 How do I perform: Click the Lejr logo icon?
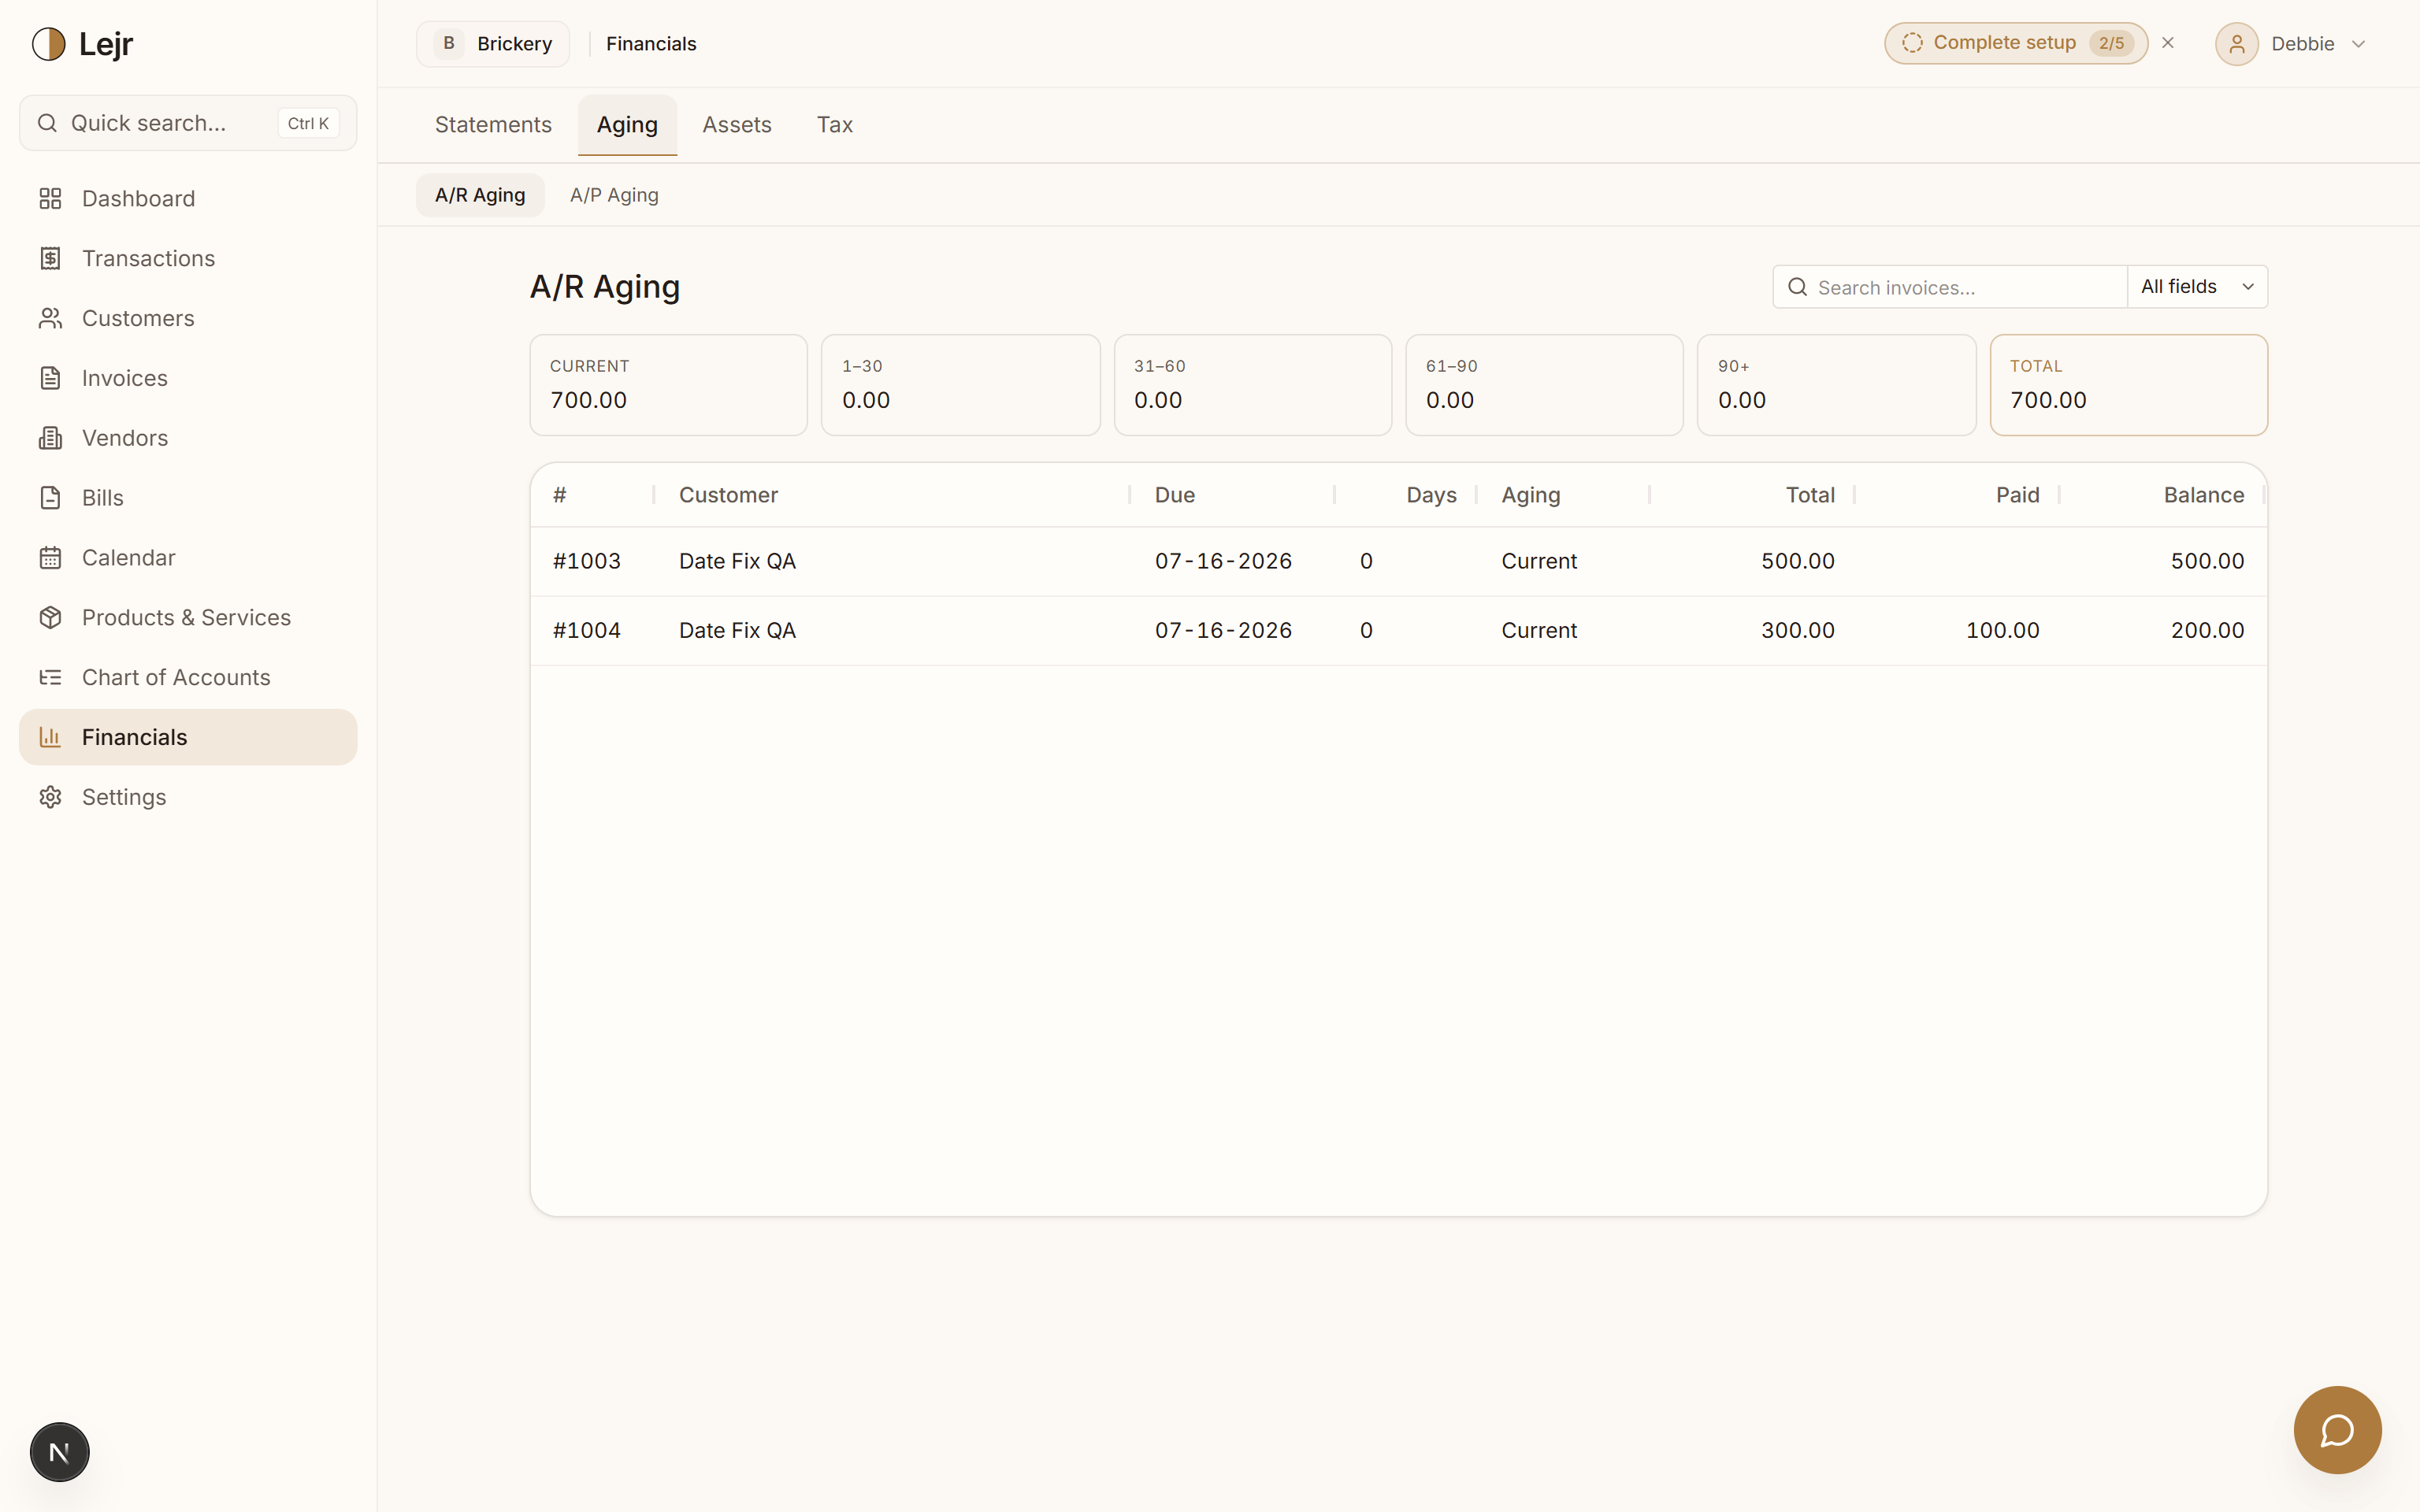point(48,44)
